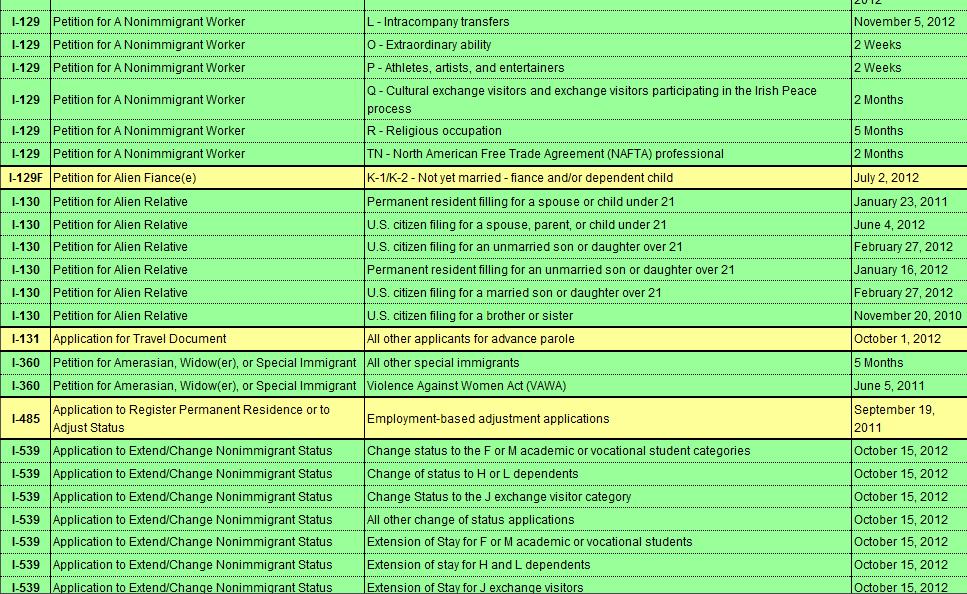
Task: Click 'Extension of stay for H and L dependents'
Action: click(x=607, y=564)
